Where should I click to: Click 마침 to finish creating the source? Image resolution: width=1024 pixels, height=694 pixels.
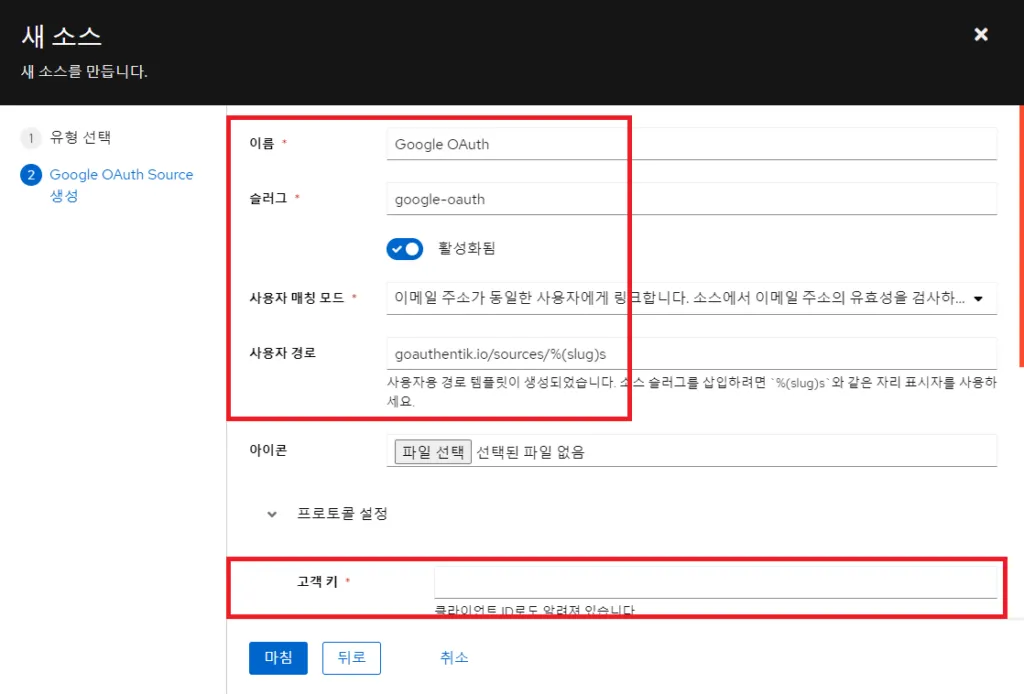tap(277, 658)
